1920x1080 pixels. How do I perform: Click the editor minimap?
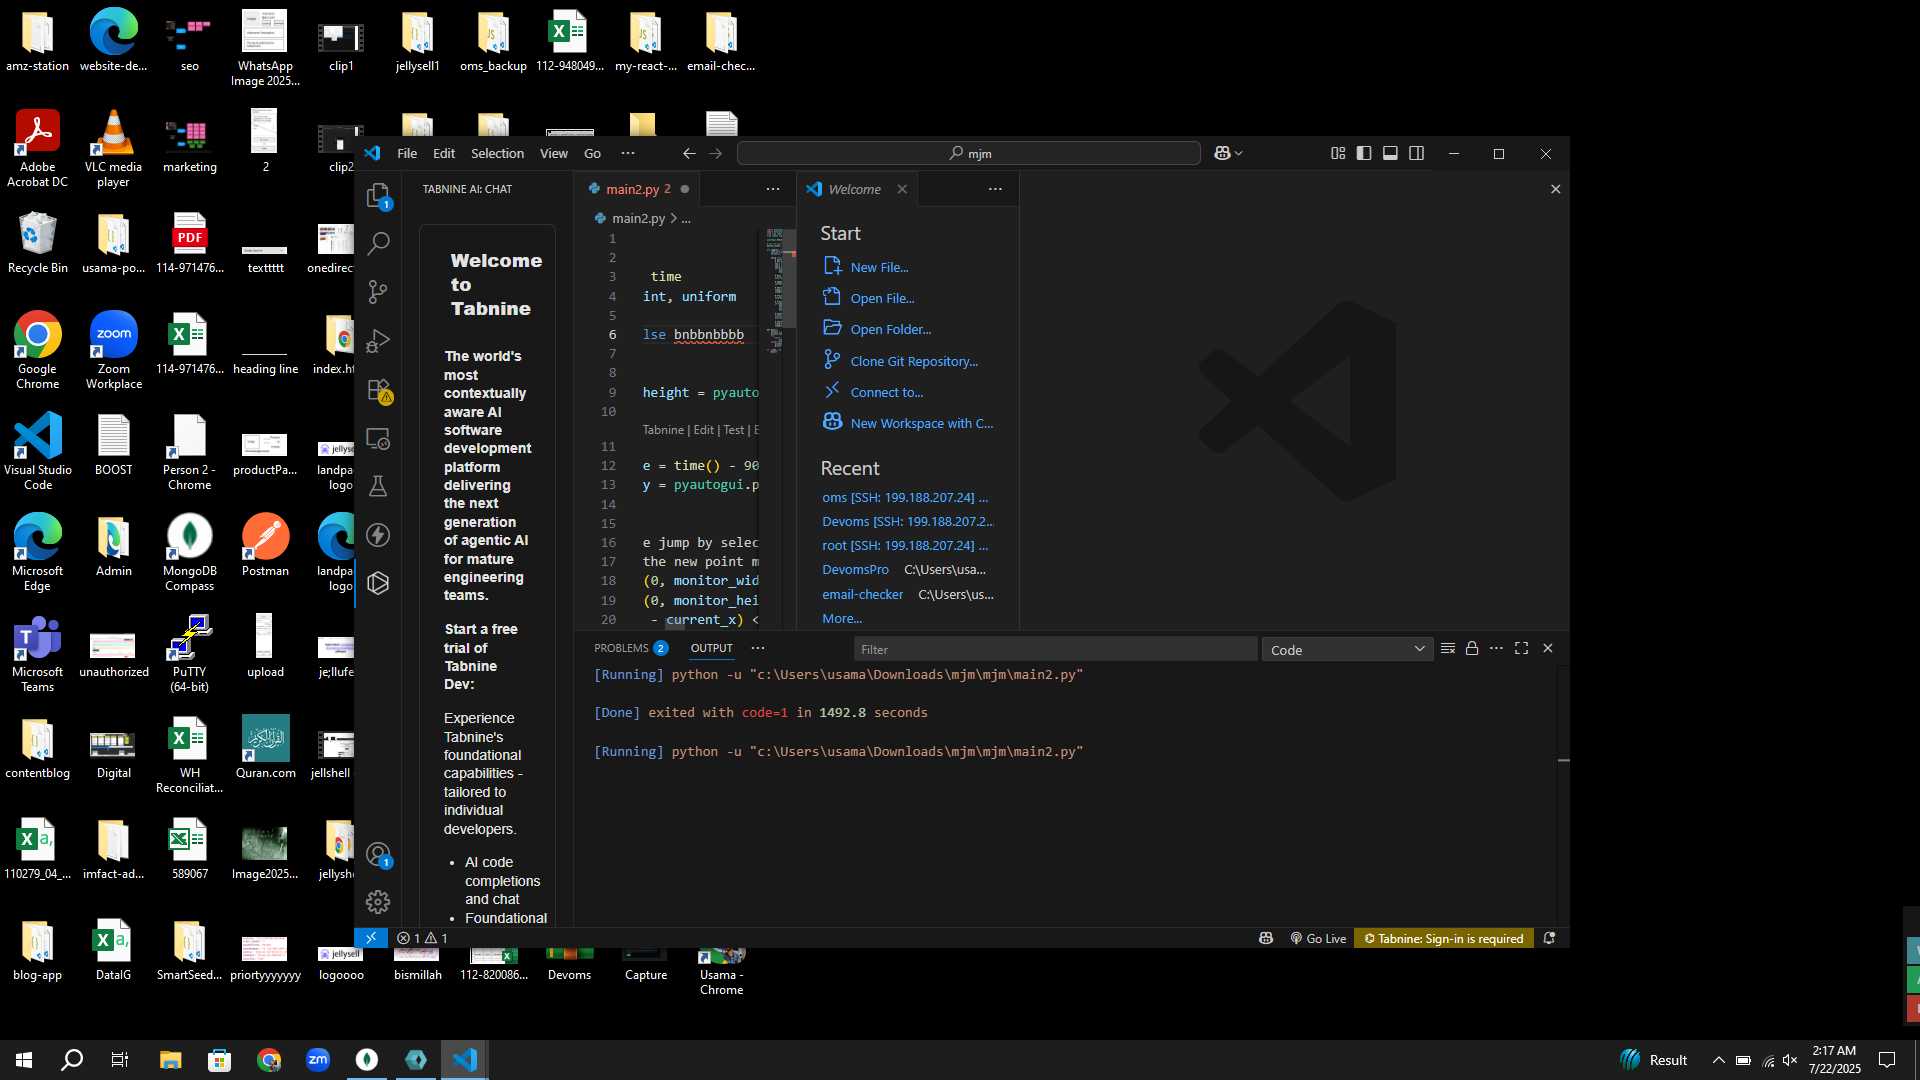(x=776, y=290)
